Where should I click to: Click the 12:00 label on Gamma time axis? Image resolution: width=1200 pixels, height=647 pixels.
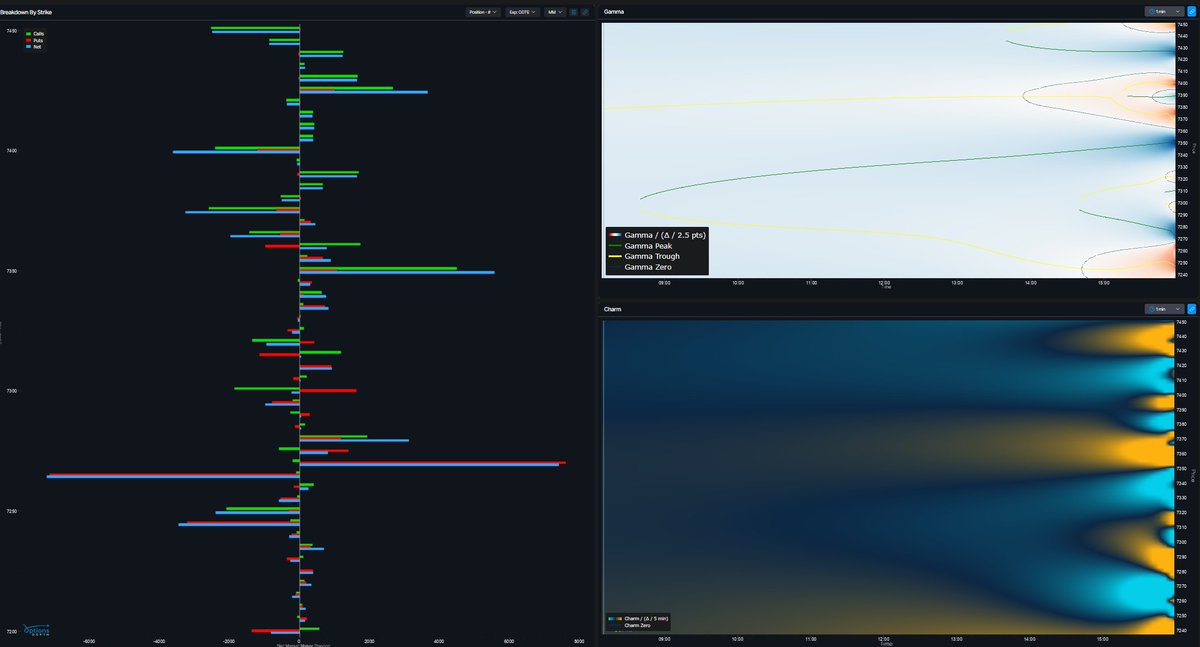coord(884,283)
